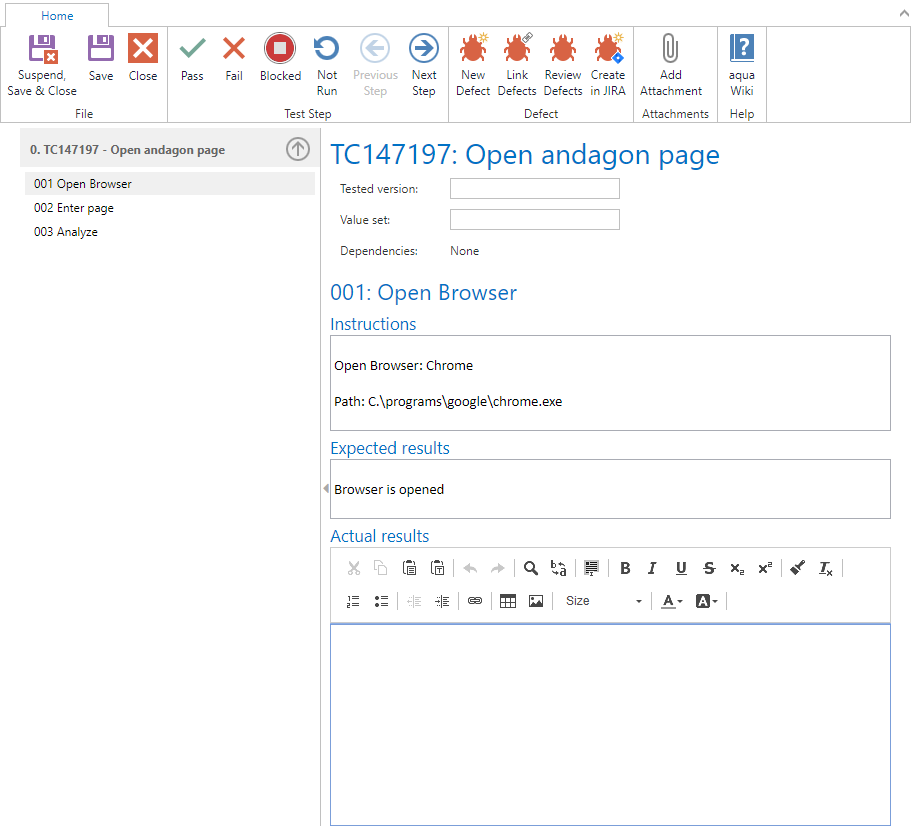Select the Home ribbon tab
Image resolution: width=911 pixels, height=831 pixels.
pos(57,15)
